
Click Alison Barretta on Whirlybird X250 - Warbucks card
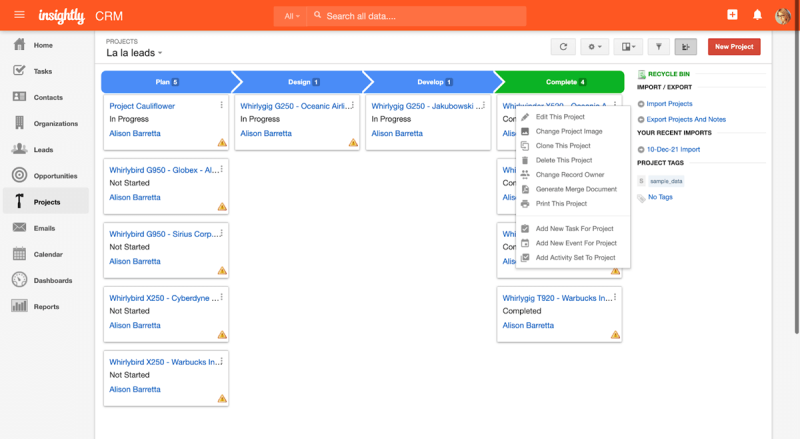pos(135,389)
